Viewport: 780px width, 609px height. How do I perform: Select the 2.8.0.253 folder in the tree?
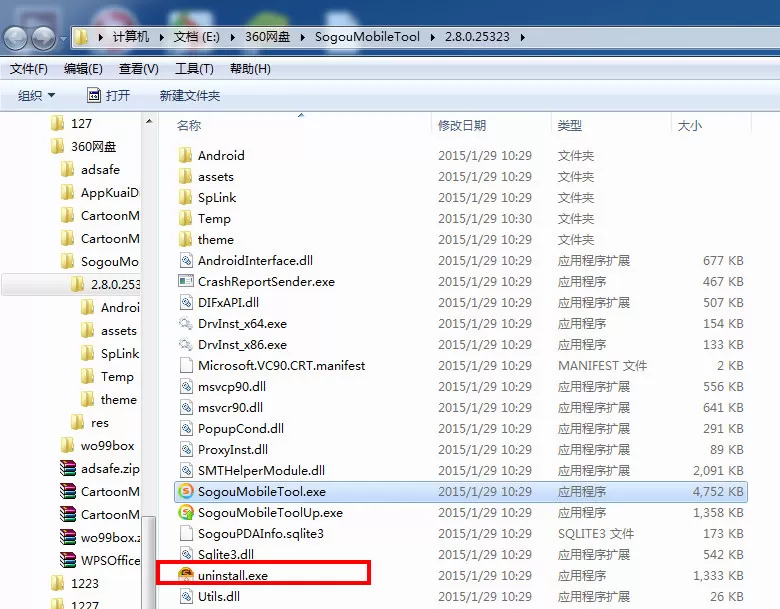pos(72,284)
